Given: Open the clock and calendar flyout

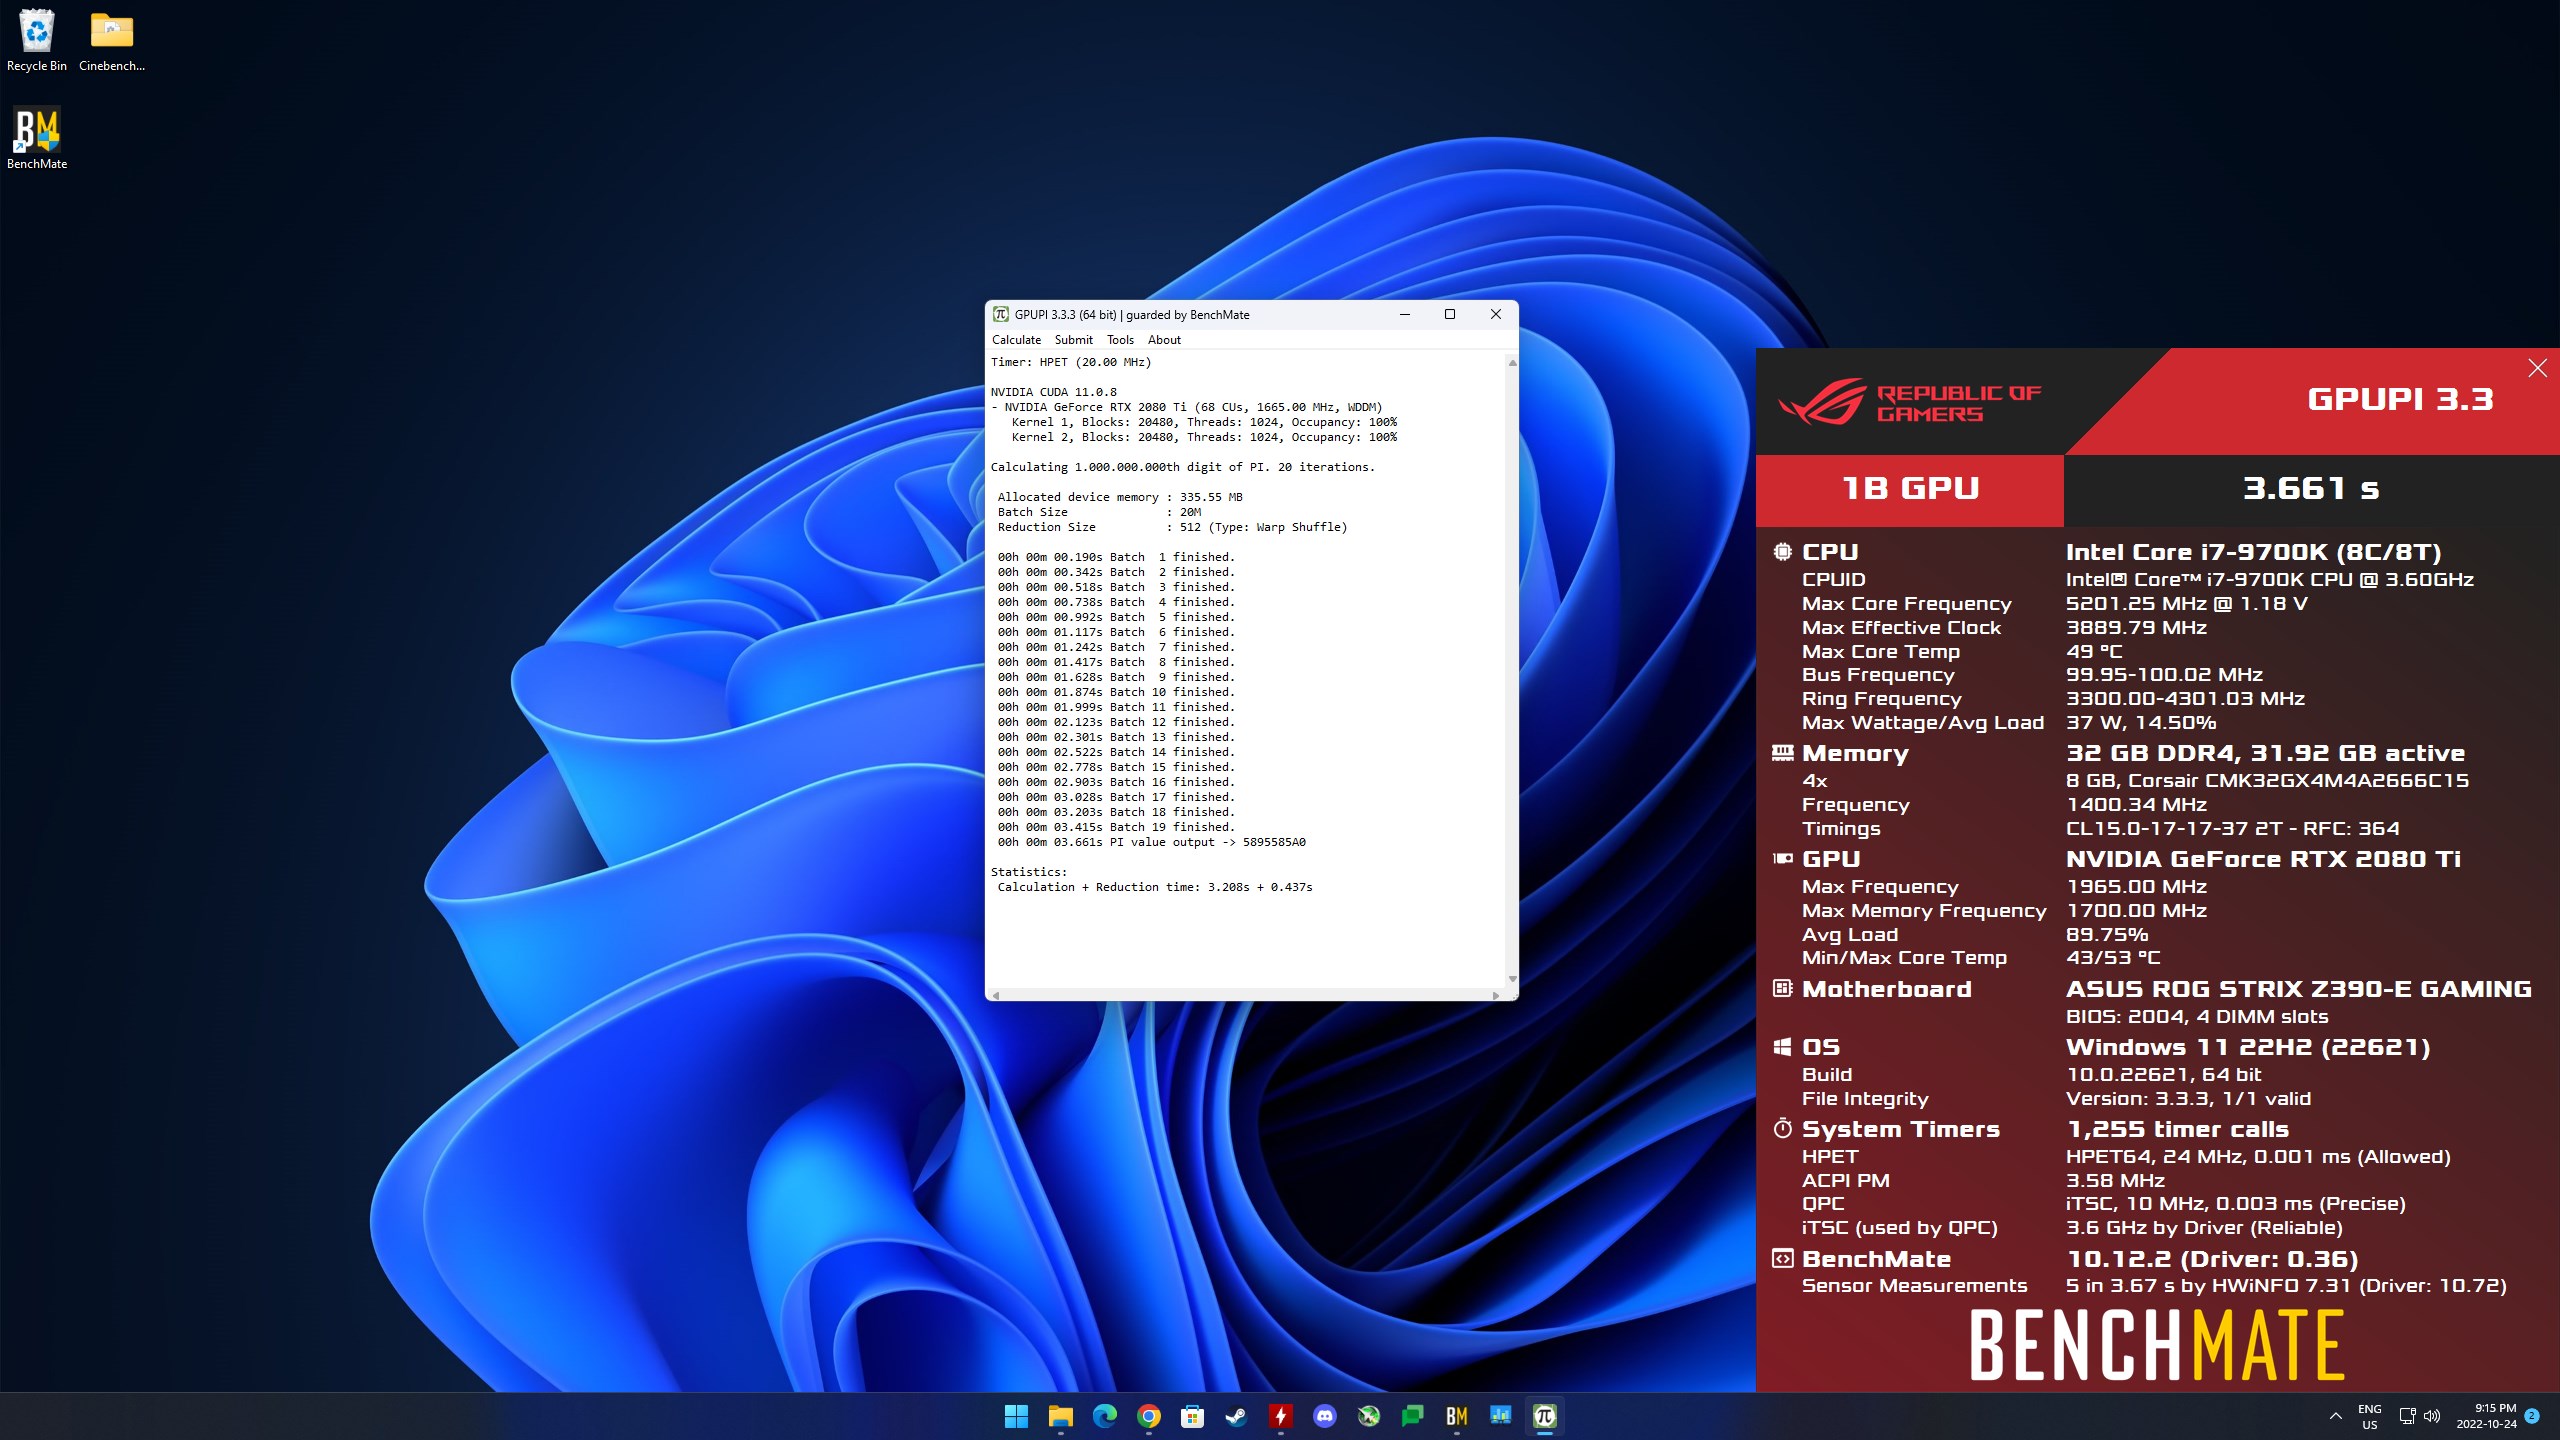Looking at the screenshot, I should pyautogui.click(x=2486, y=1416).
